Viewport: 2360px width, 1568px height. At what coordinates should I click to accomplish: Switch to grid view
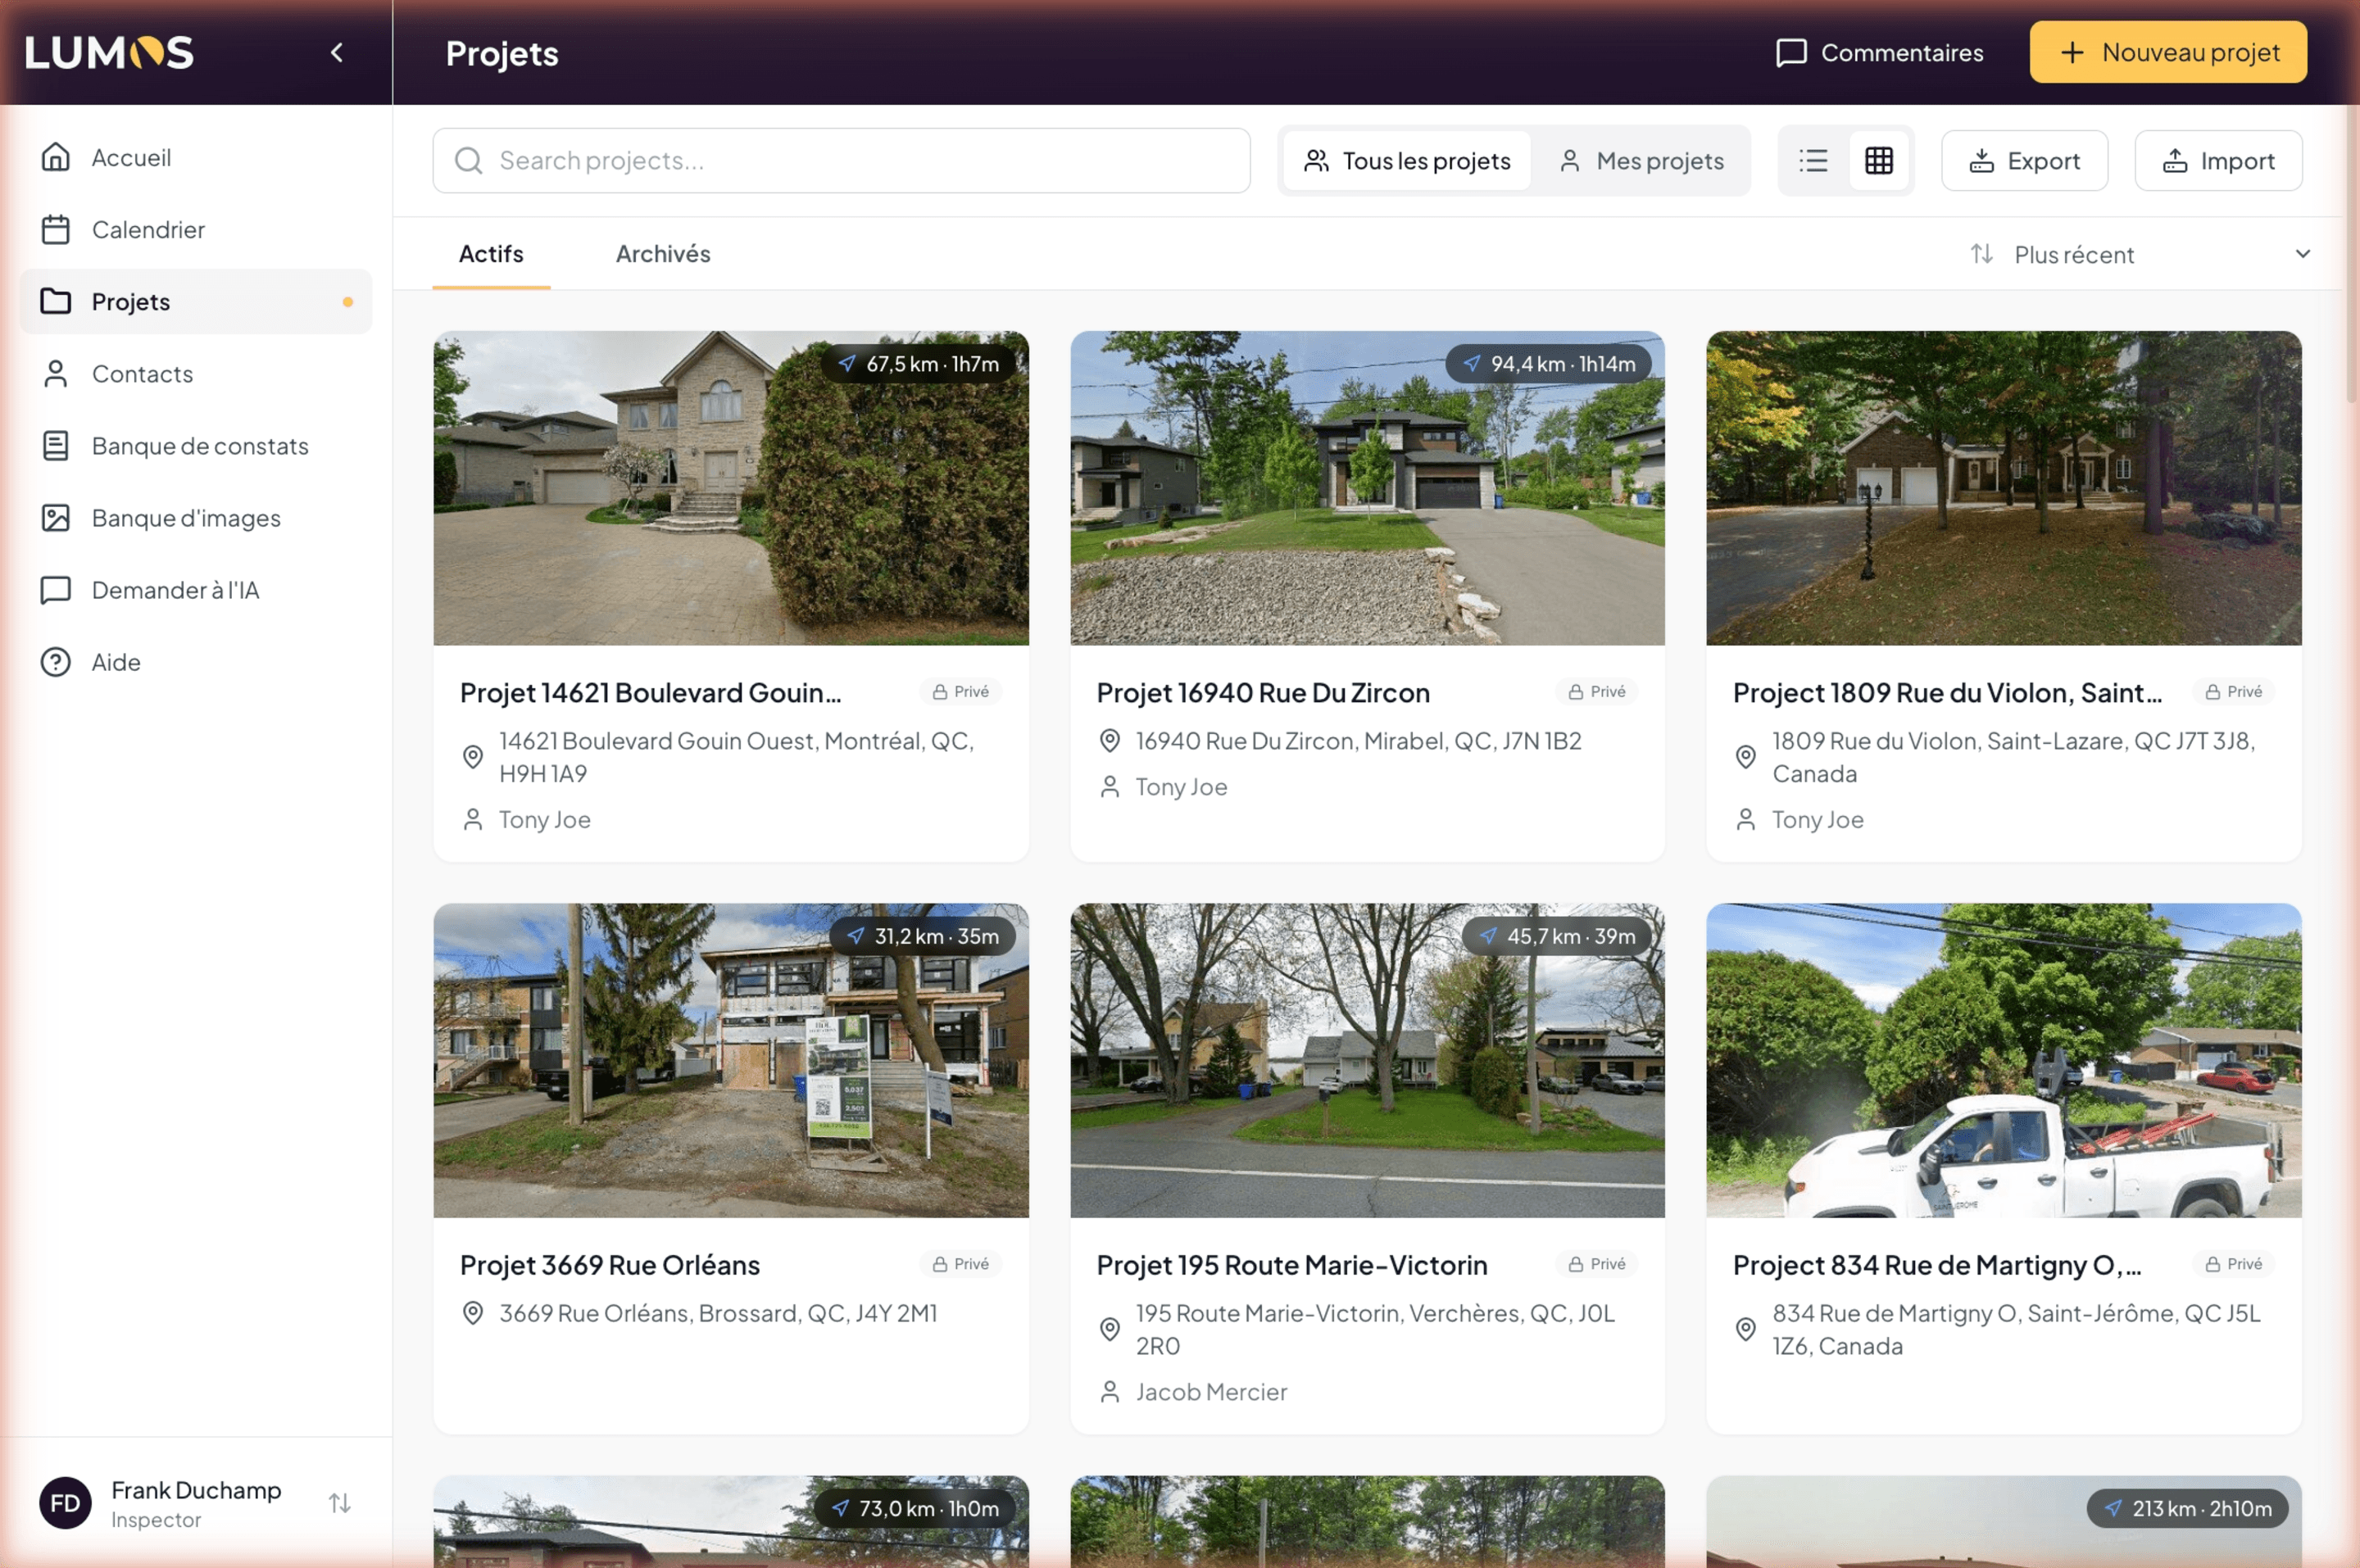[x=1879, y=161]
